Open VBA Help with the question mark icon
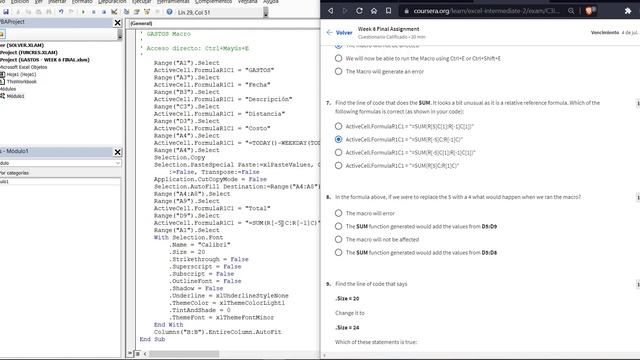Screen dimensions: 640x360 tap(169, 12)
